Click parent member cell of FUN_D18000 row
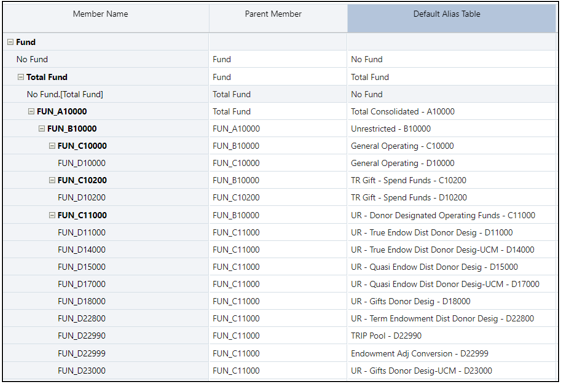Image resolution: width=561 pixels, height=384 pixels. [x=278, y=301]
